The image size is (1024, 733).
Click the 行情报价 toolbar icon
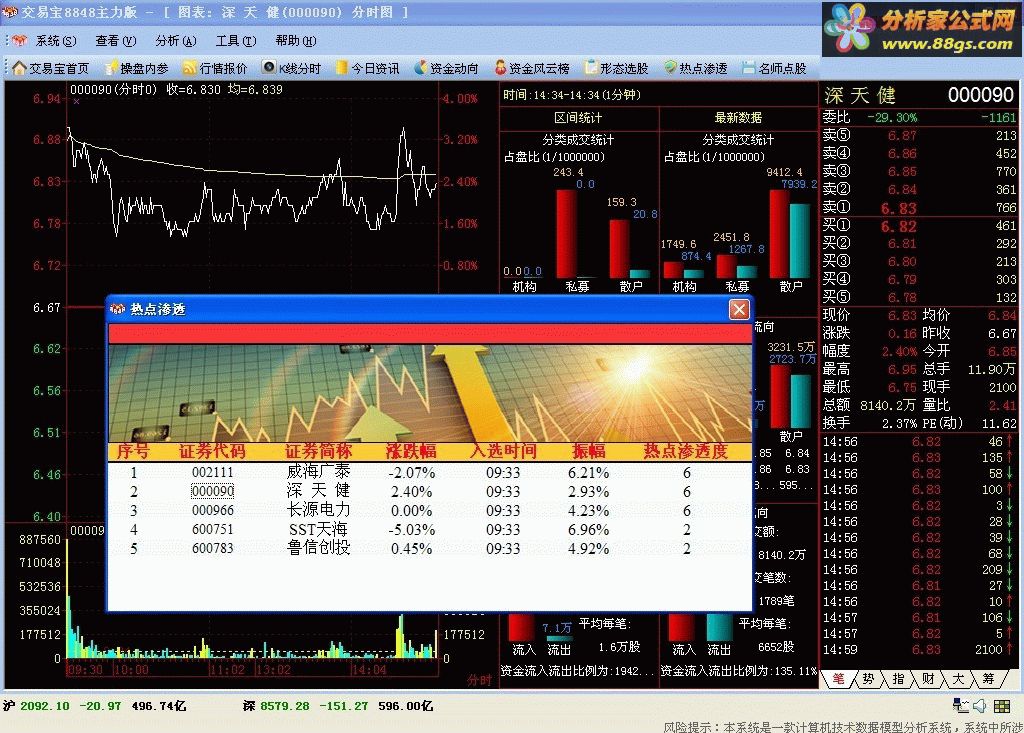pos(190,68)
